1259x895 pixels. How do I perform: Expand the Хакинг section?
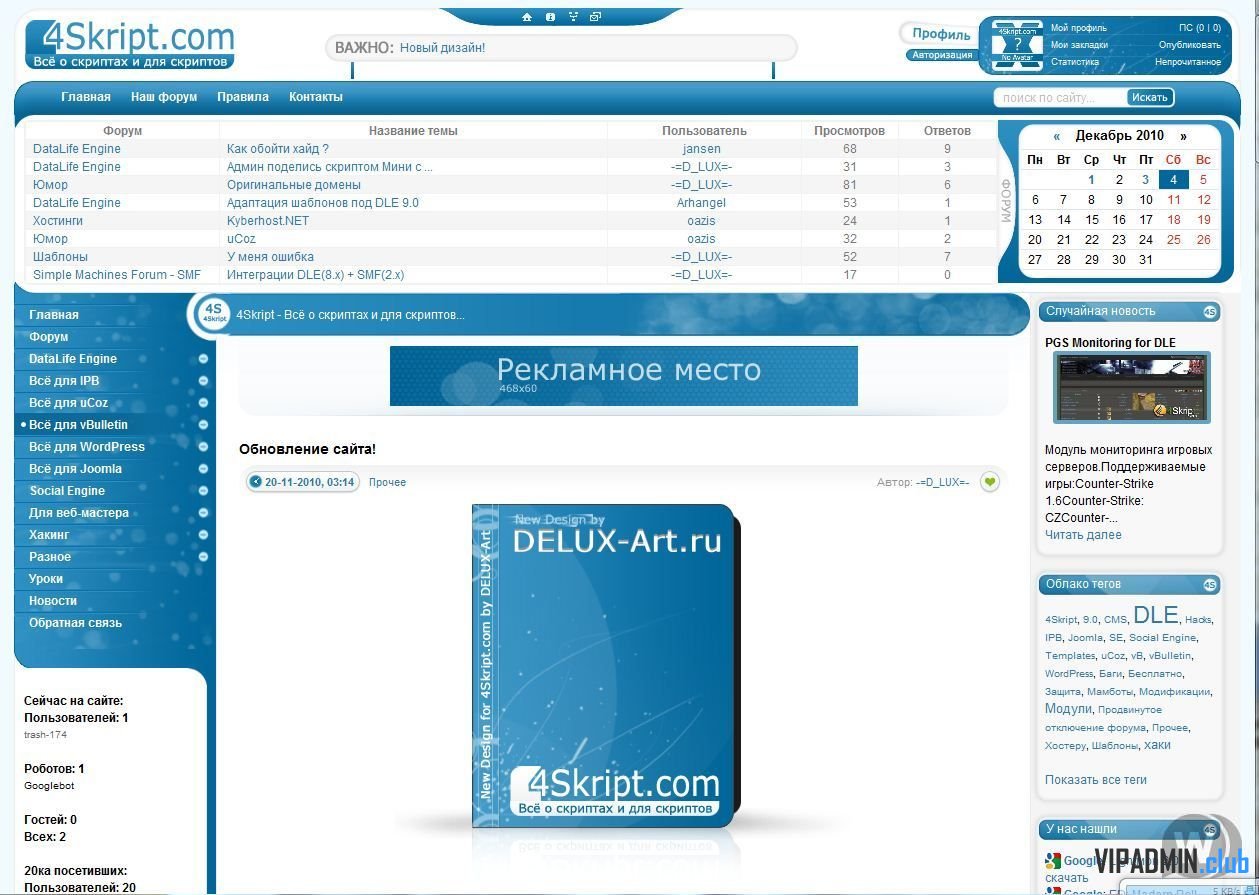point(203,535)
